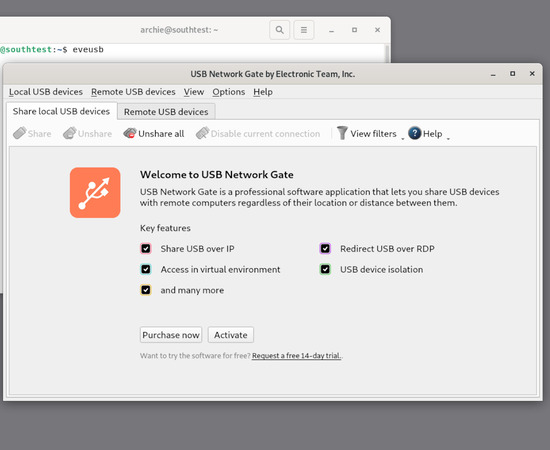Maximize the terminal window
Screen dimensions: 550x450
(x=354, y=30)
